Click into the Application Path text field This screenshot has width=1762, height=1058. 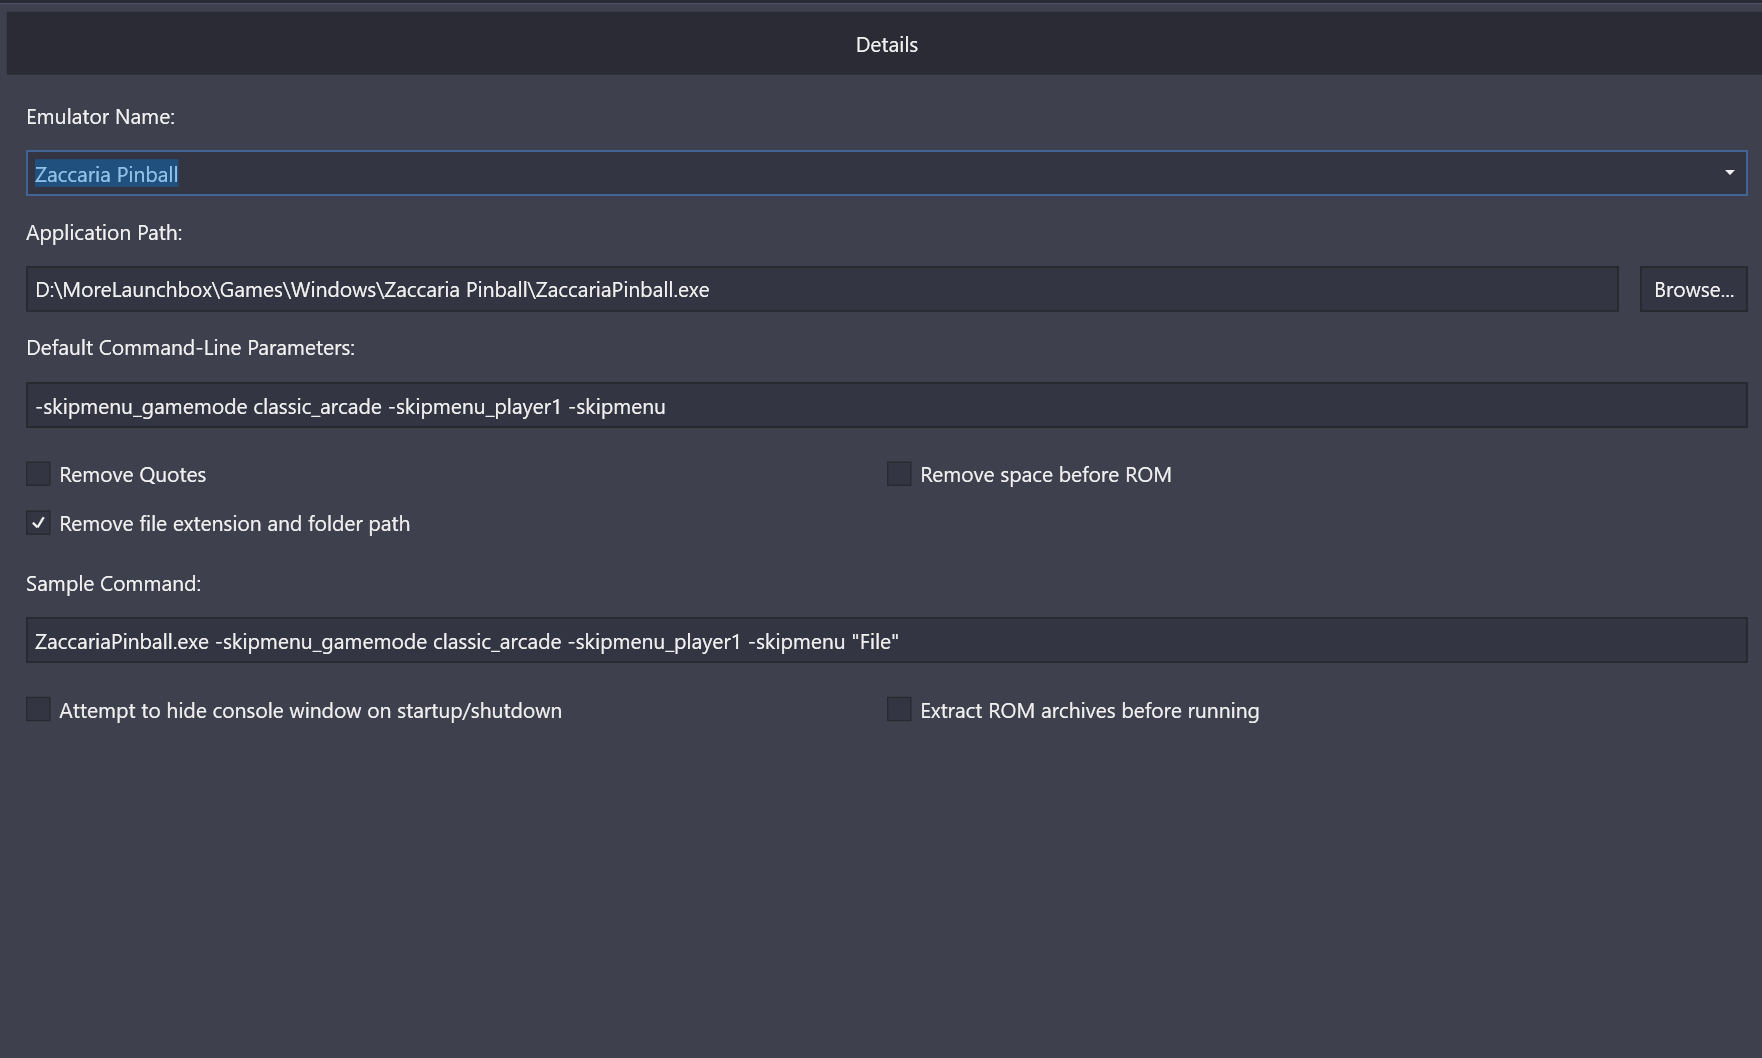[x=820, y=290]
